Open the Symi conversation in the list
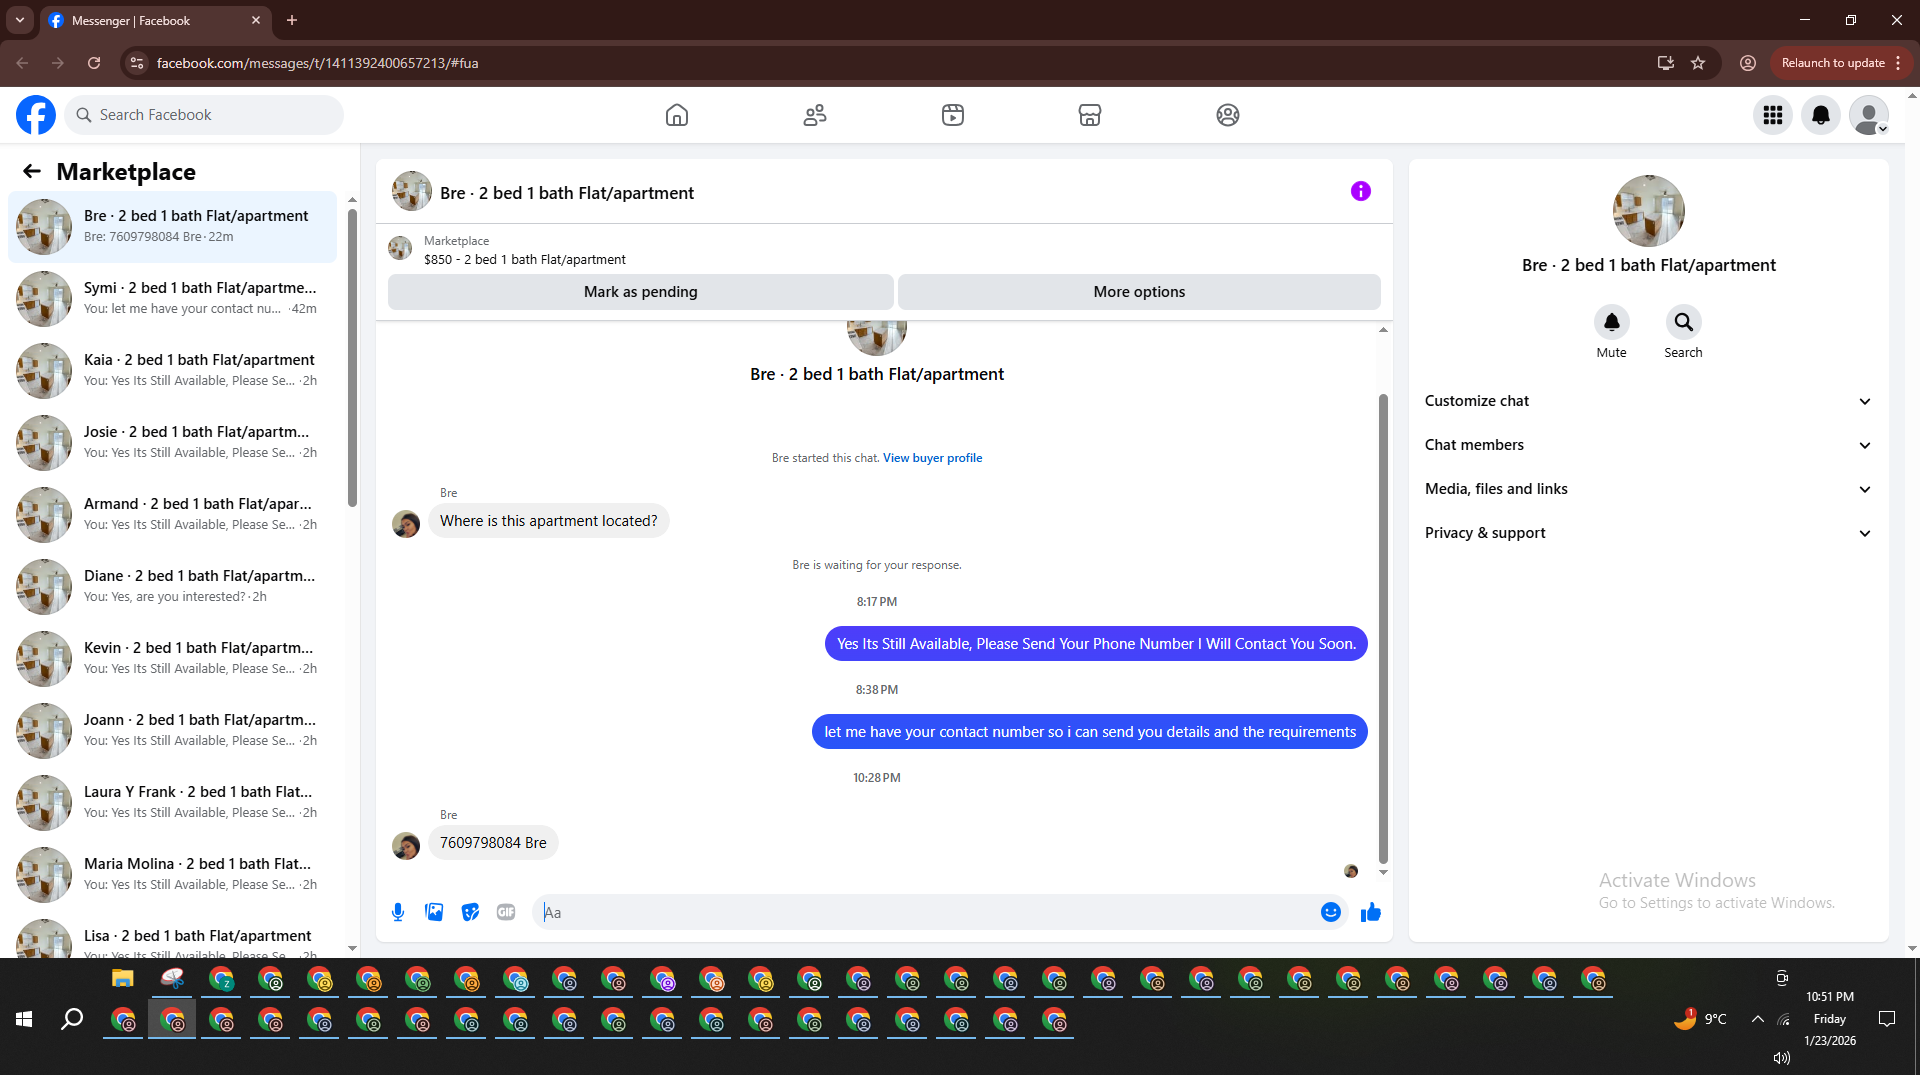 pyautogui.click(x=172, y=298)
